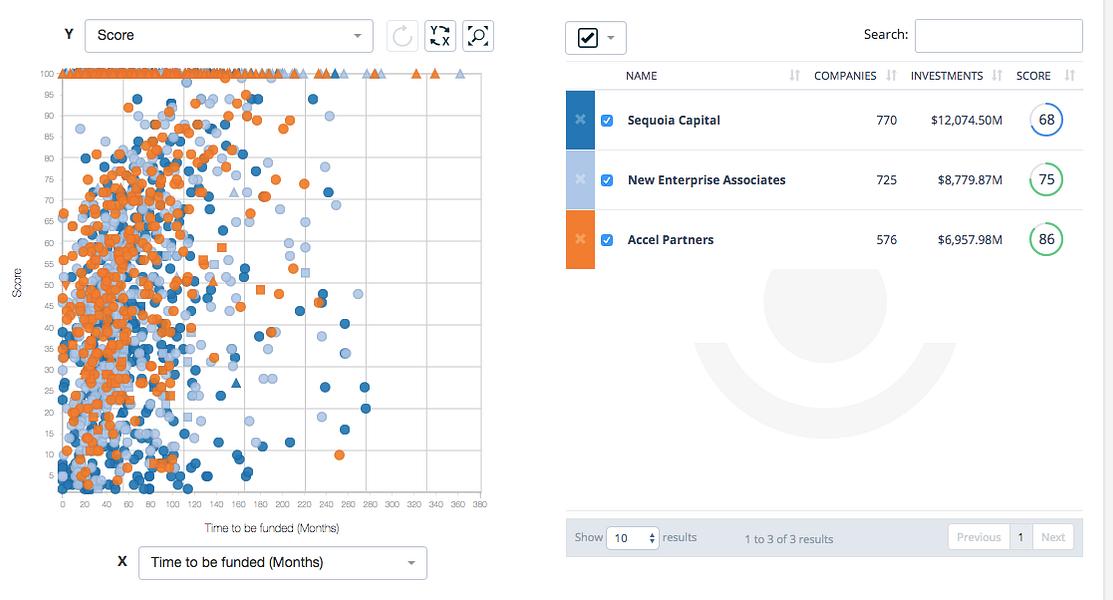
Task: Change the Show results count selector
Action: (x=632, y=538)
